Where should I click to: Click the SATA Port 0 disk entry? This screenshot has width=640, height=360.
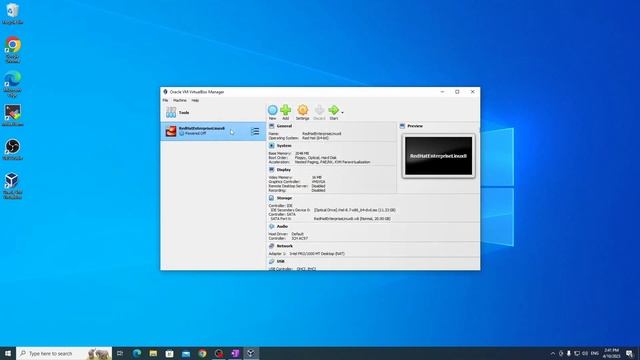352,219
